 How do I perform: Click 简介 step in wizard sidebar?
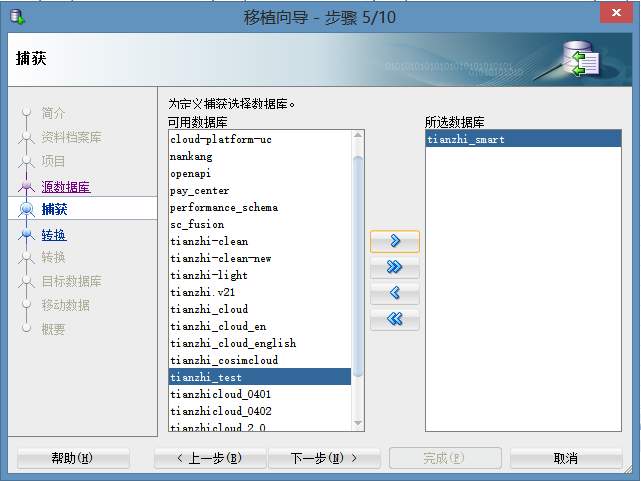[x=54, y=113]
